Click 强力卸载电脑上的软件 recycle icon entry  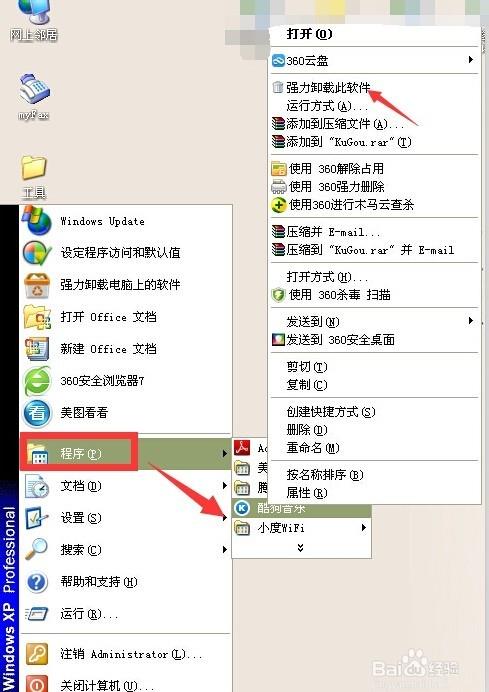coord(126,285)
